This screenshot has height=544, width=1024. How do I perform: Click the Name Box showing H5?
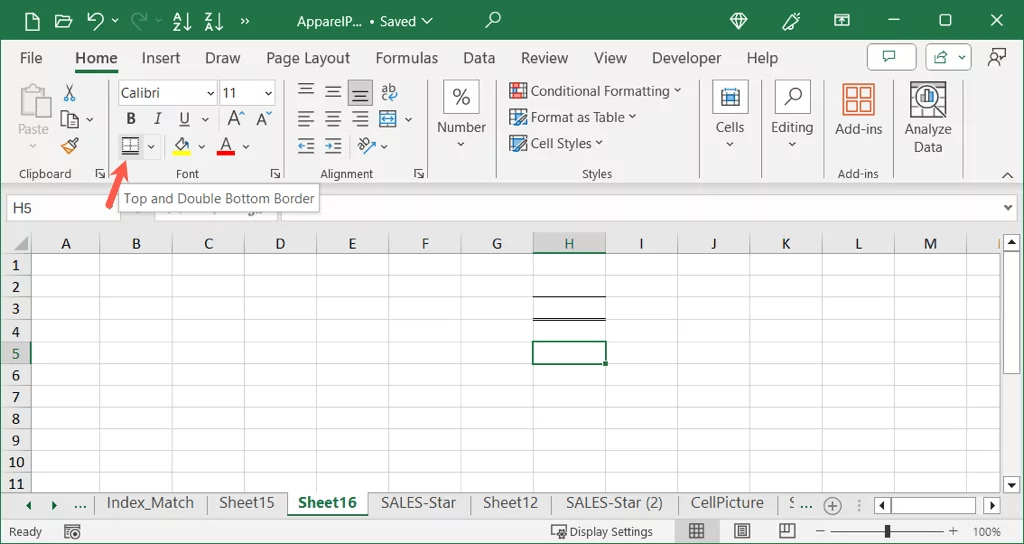63,208
